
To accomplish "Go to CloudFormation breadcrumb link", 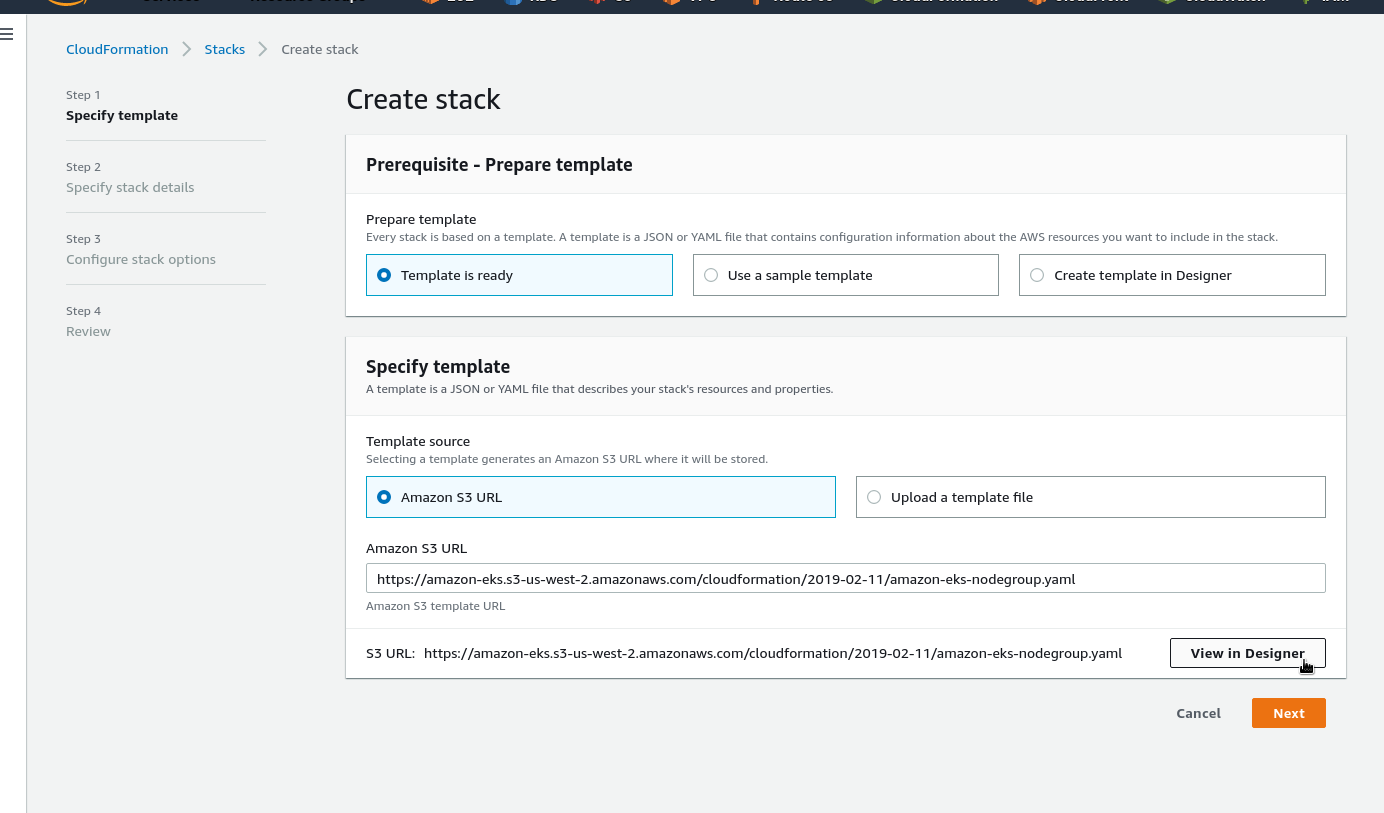I will pyautogui.click(x=117, y=49).
